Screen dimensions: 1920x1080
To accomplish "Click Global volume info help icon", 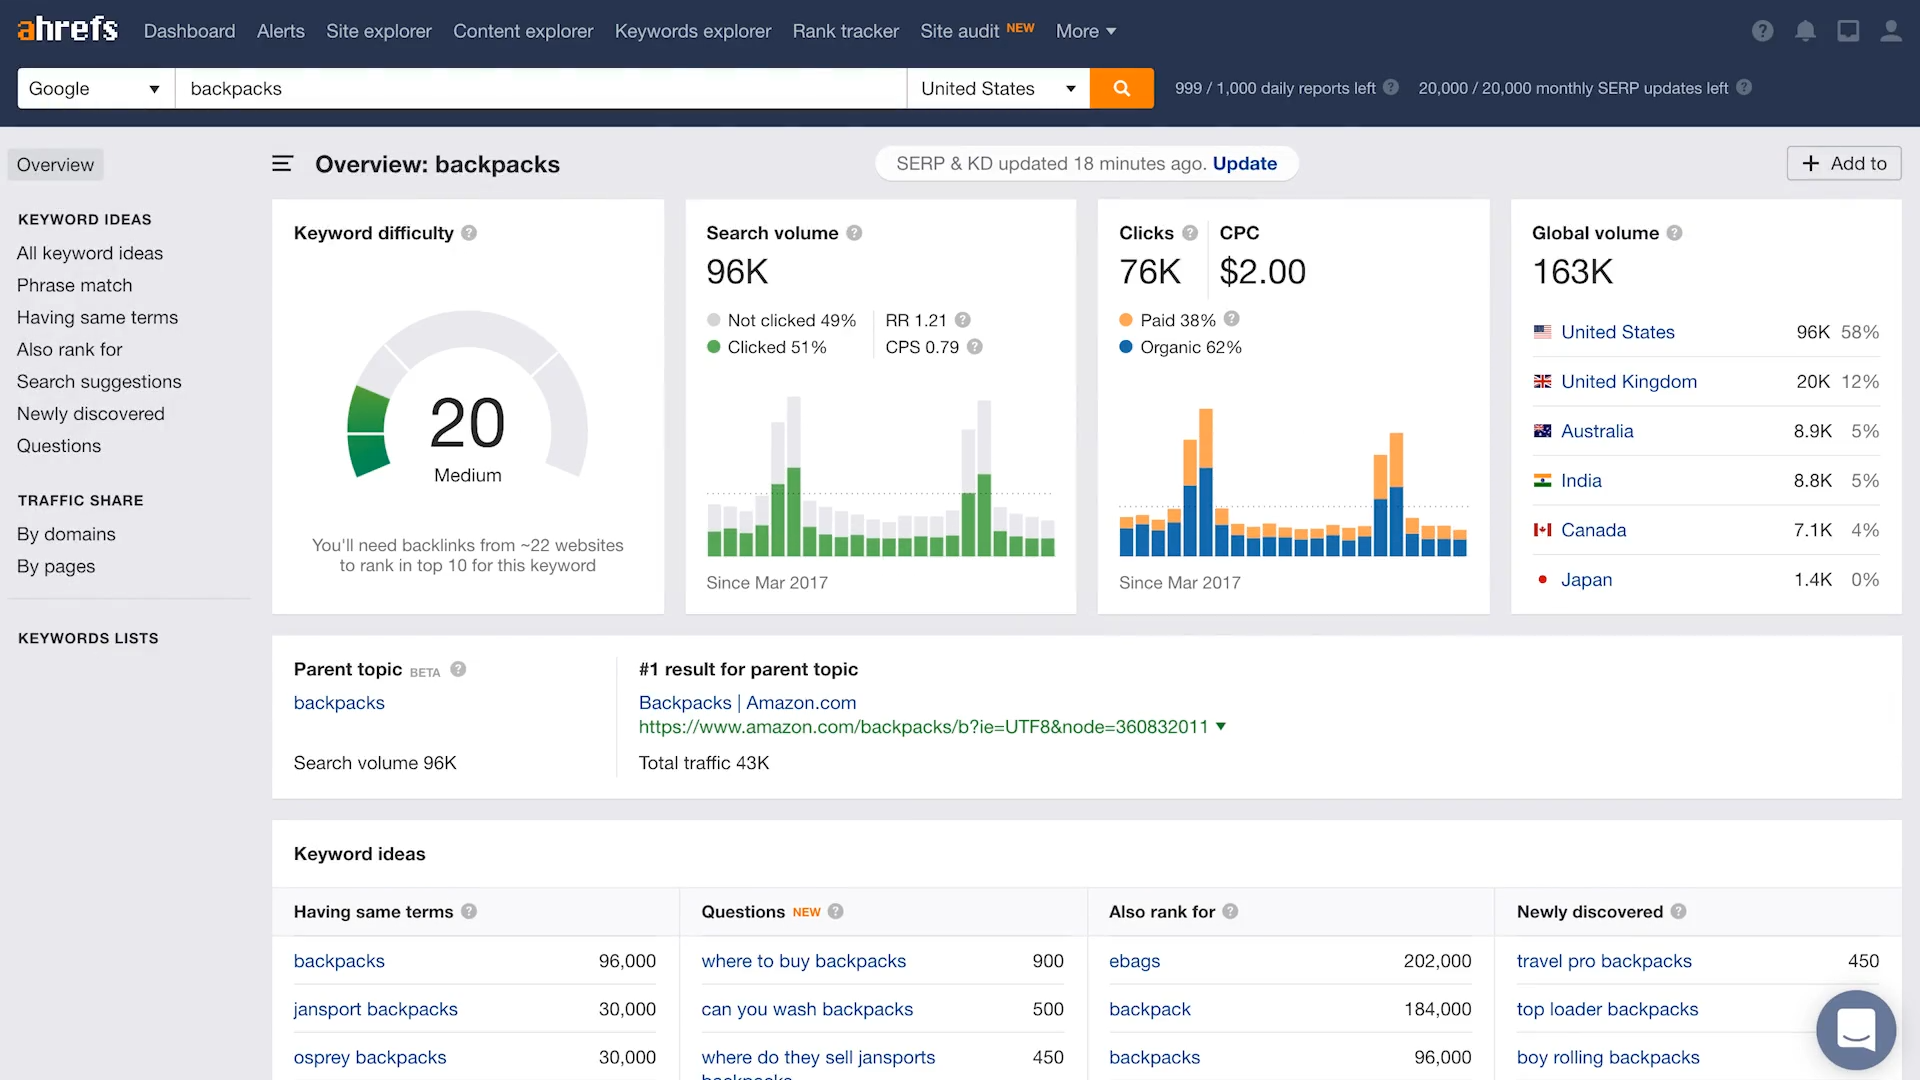I will [x=1674, y=233].
